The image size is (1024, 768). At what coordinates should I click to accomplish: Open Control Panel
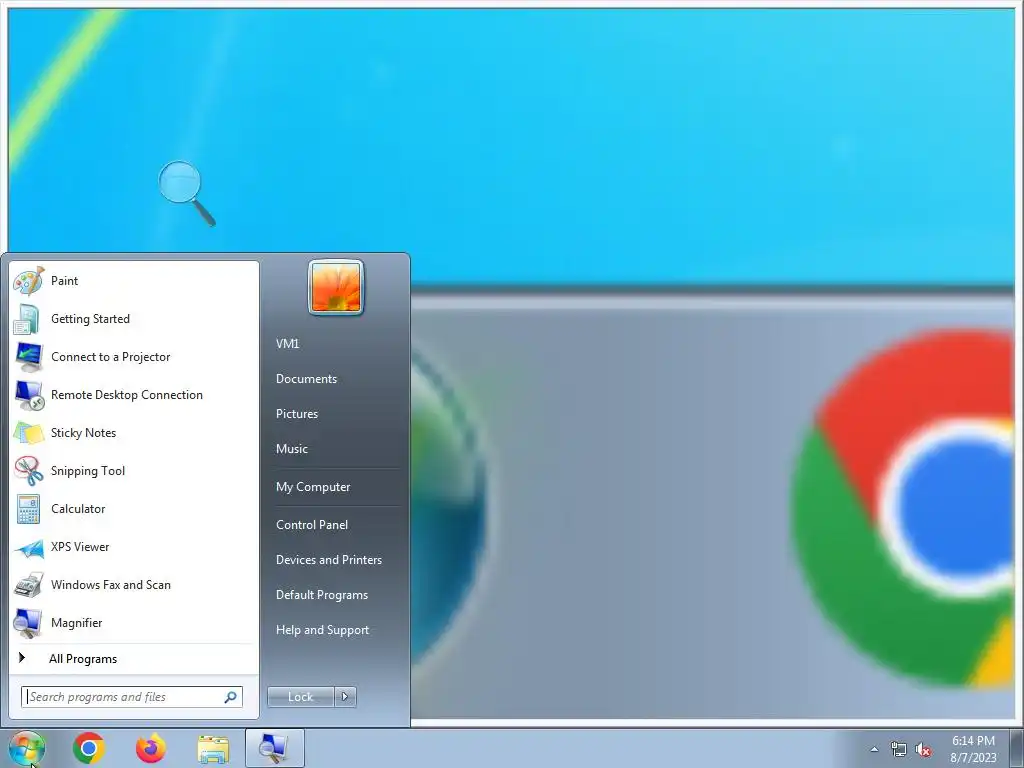point(312,525)
